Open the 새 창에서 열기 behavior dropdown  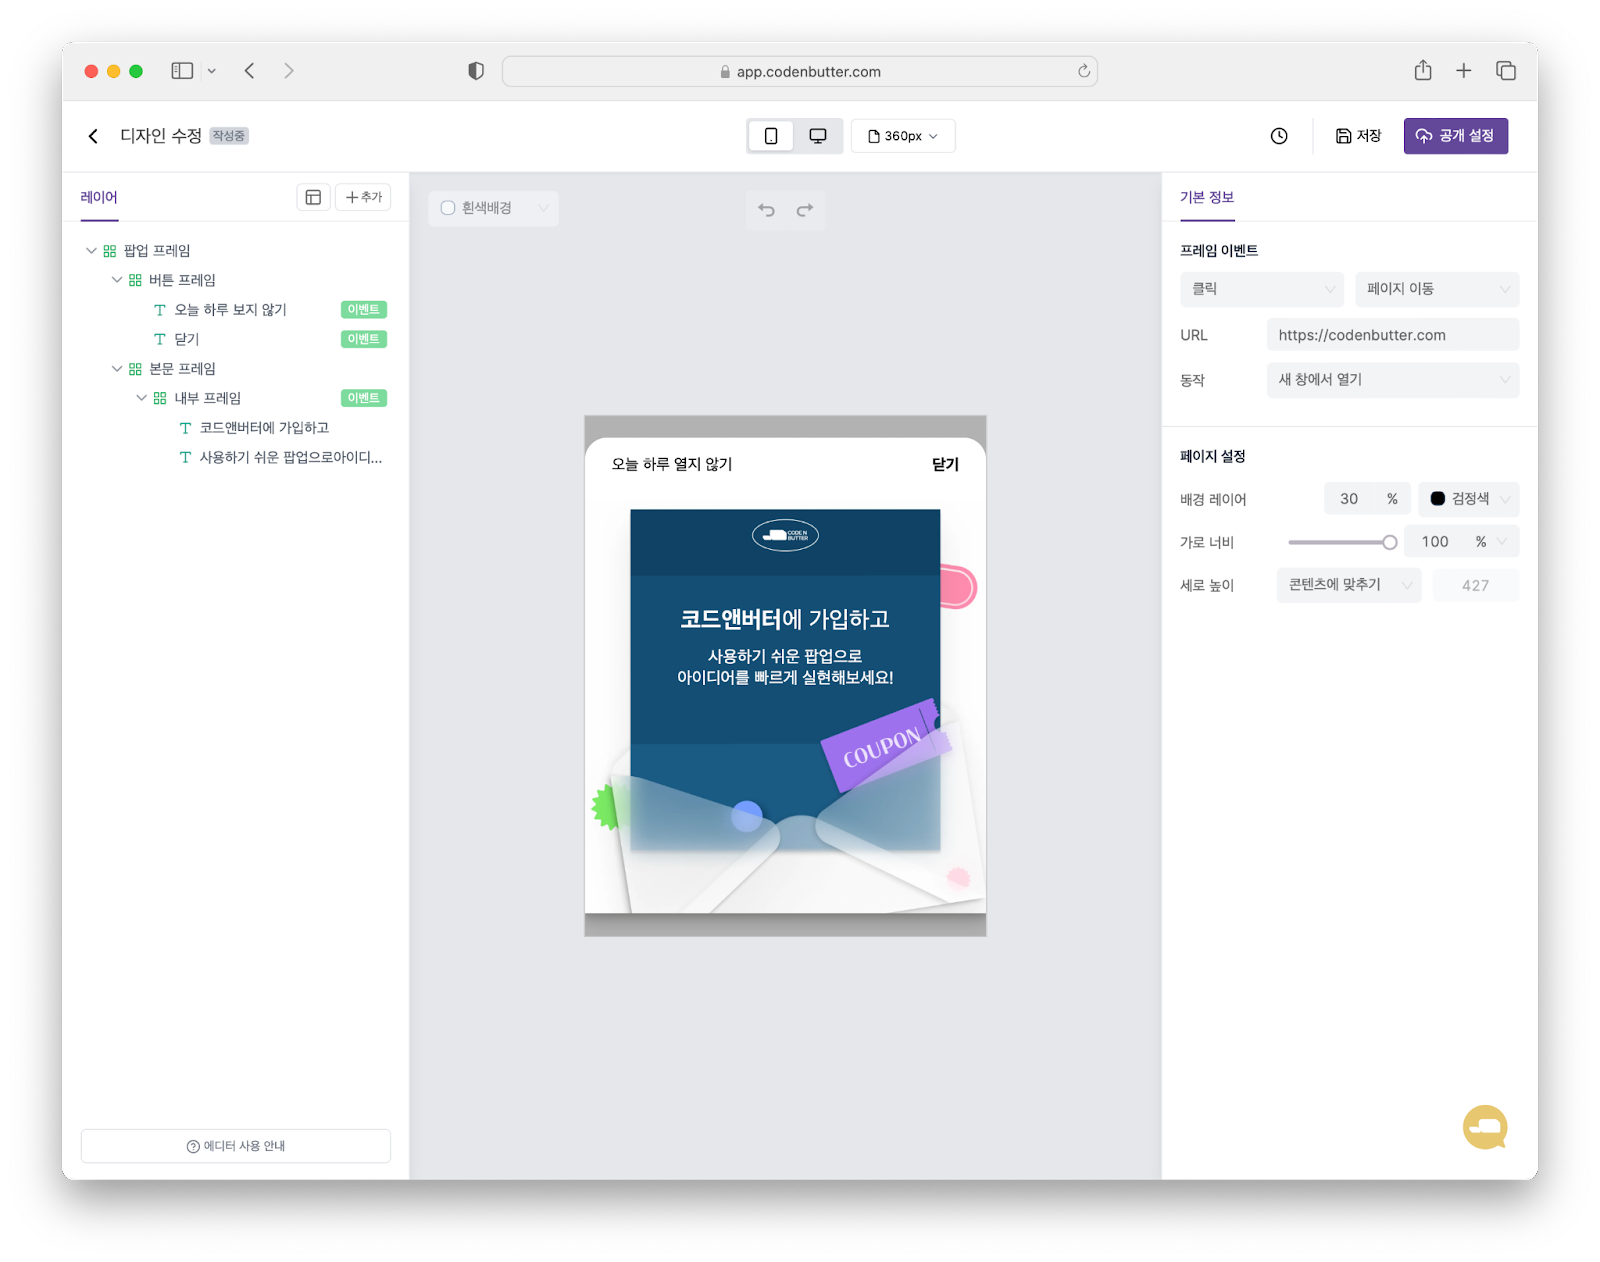pos(1393,380)
